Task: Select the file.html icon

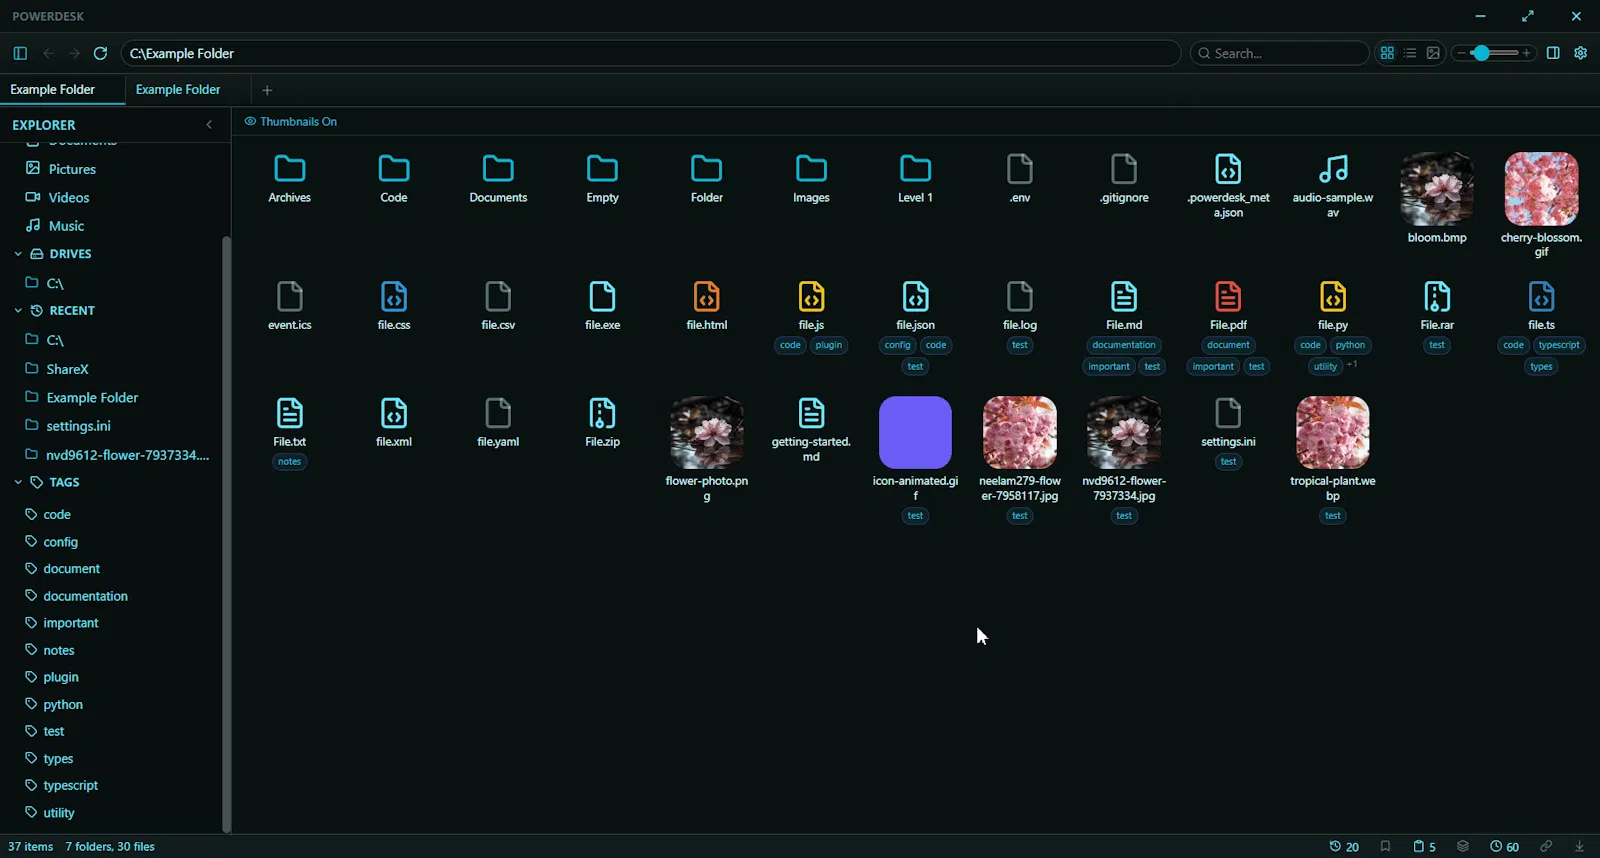Action: tap(707, 296)
